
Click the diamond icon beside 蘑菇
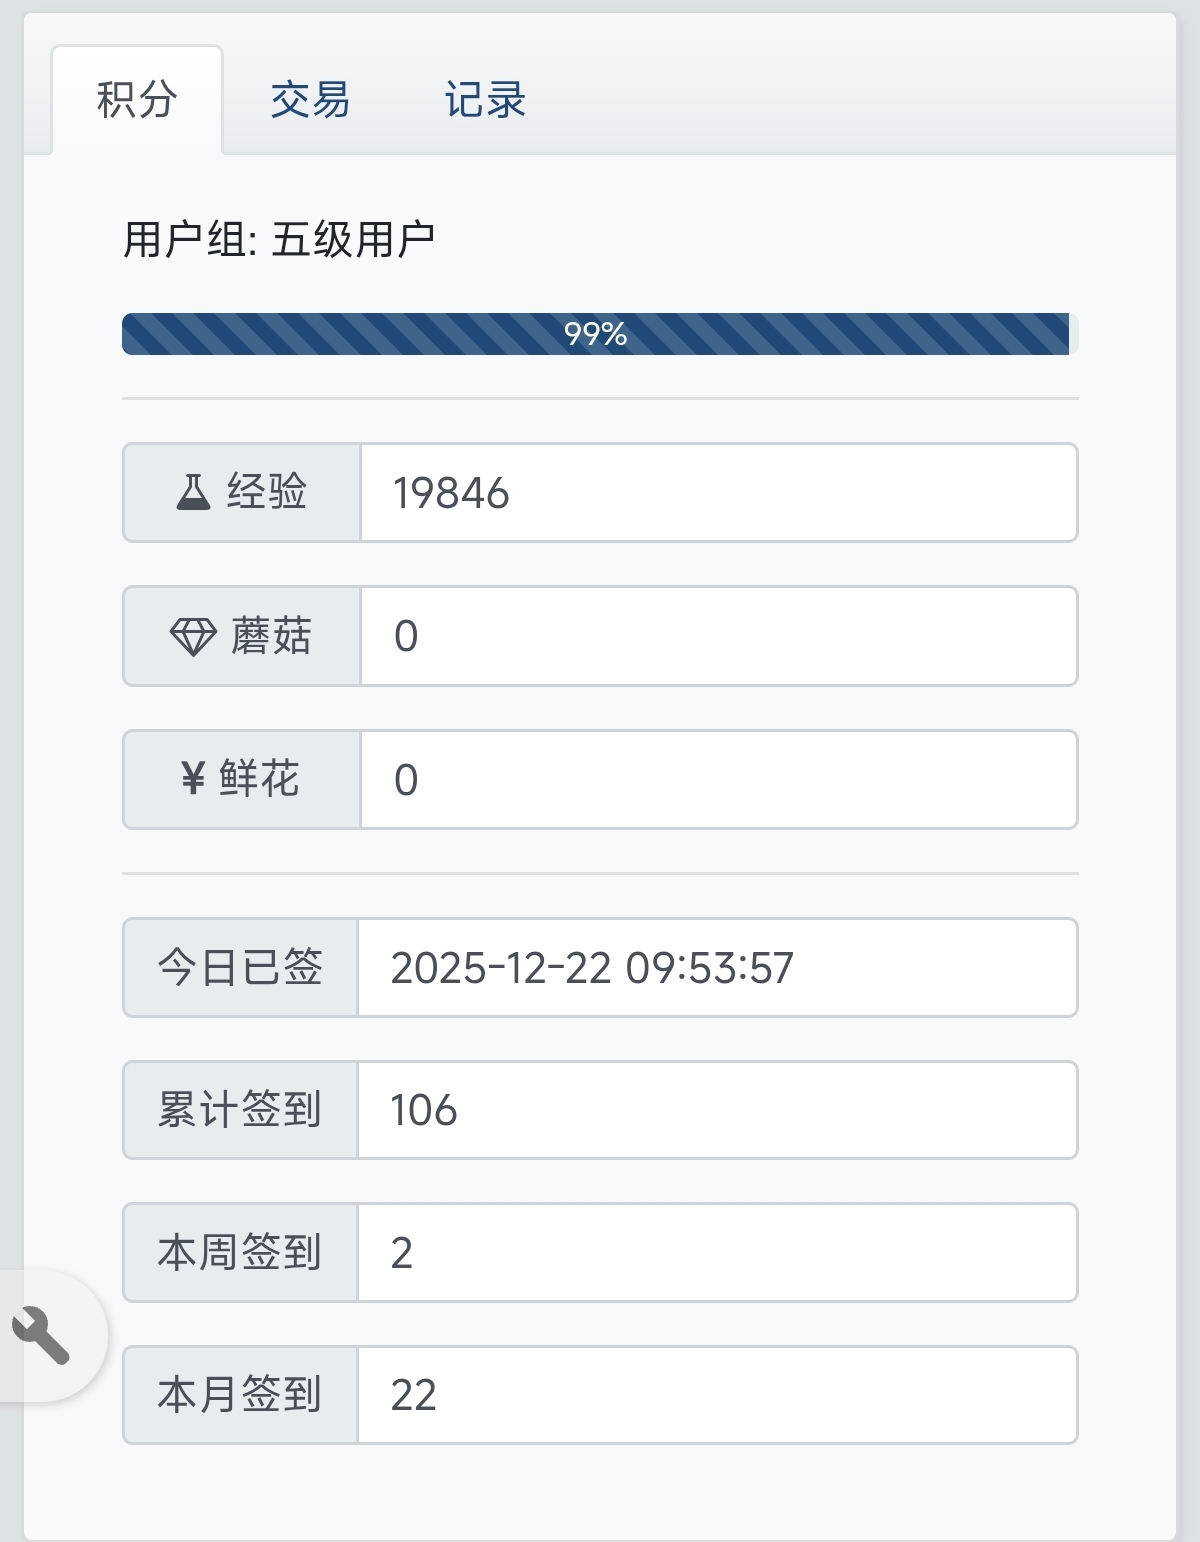click(196, 635)
